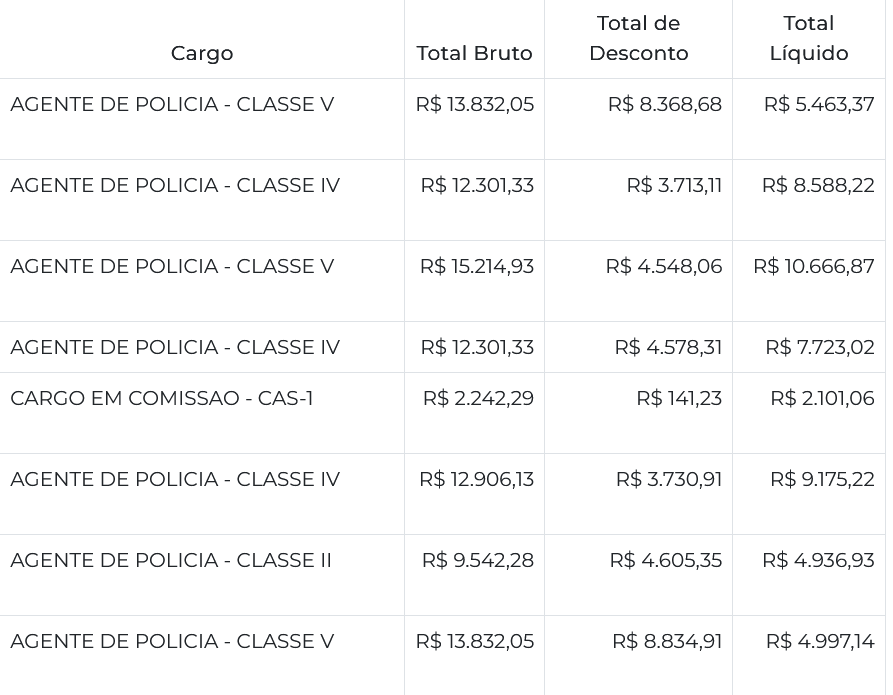The image size is (893, 695).
Task: Click the discount value R$ 3.713,11
Action: pos(674,185)
